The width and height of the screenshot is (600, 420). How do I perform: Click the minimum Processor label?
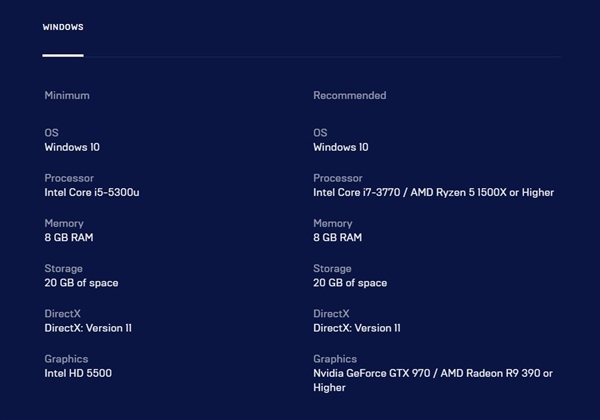(x=69, y=178)
